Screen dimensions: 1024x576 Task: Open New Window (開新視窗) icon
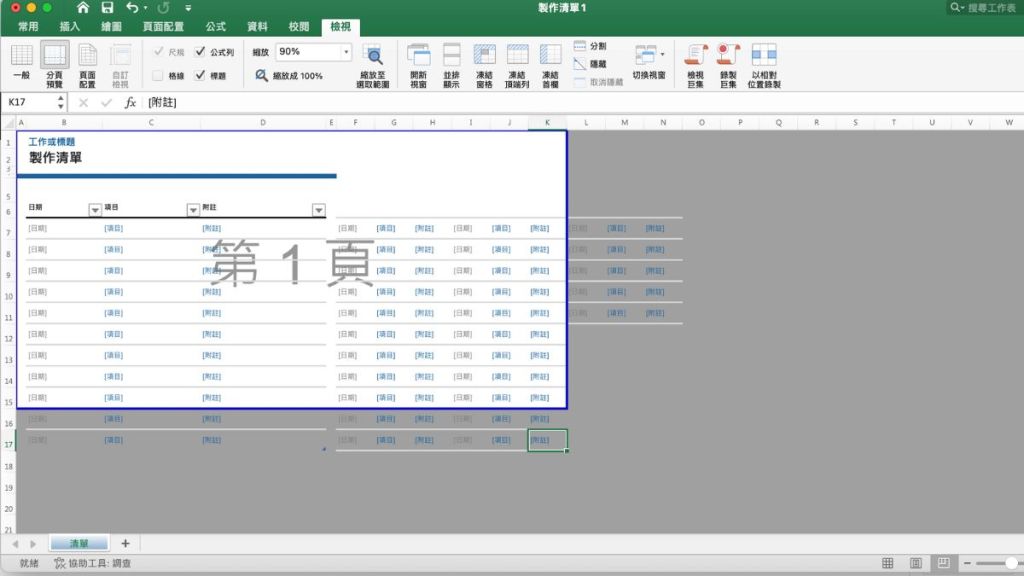click(418, 56)
